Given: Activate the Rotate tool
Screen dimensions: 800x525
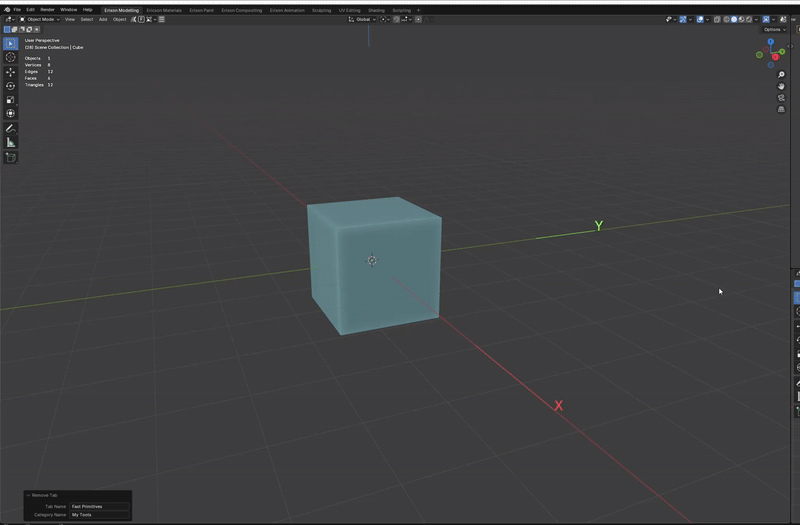Looking at the screenshot, I should point(10,86).
